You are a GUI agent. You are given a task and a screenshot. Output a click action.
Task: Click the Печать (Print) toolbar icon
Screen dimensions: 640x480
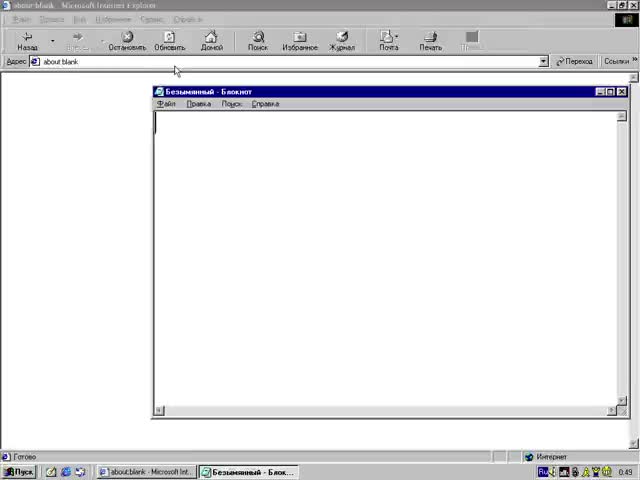pos(430,41)
